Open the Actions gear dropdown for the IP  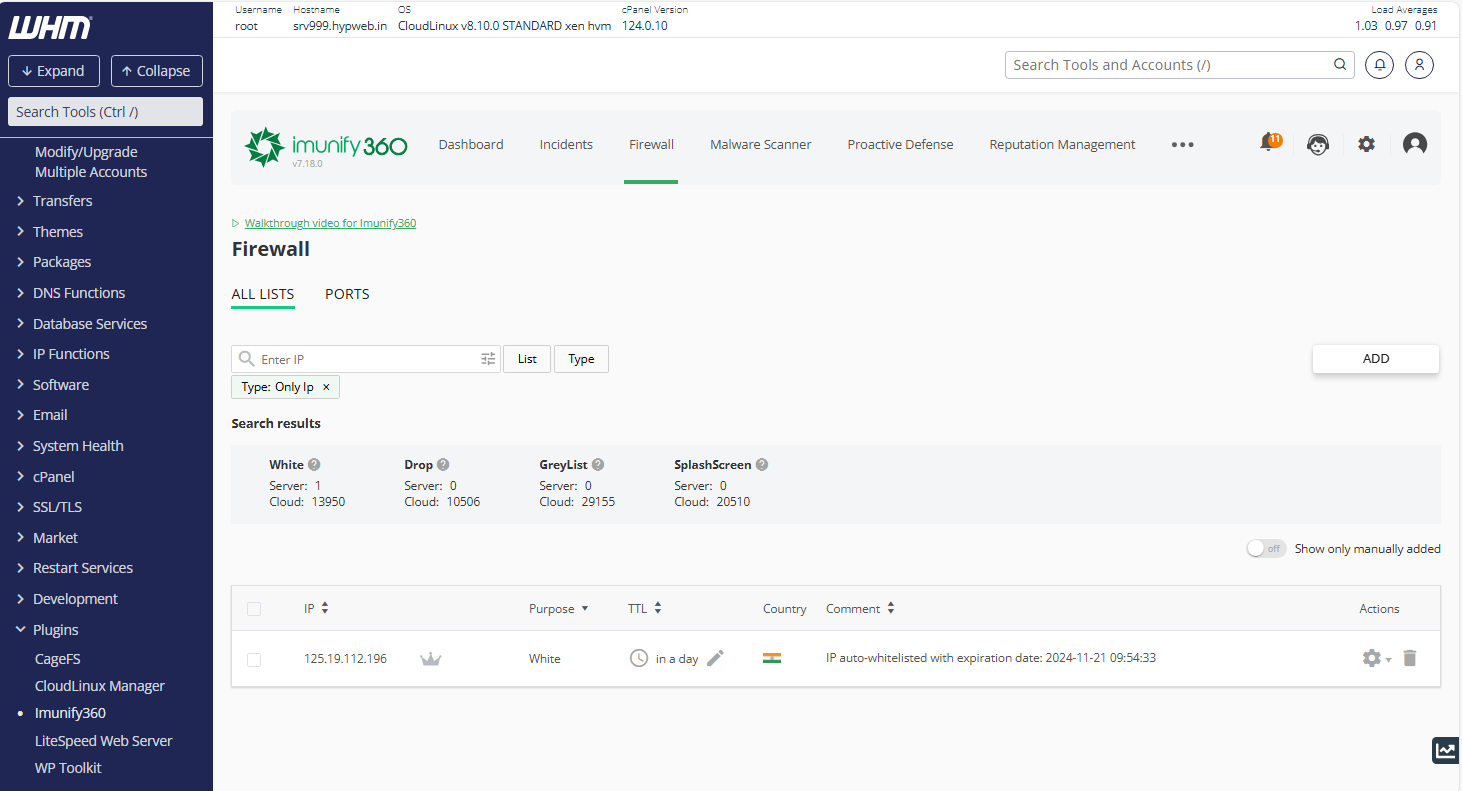[x=1372, y=658]
